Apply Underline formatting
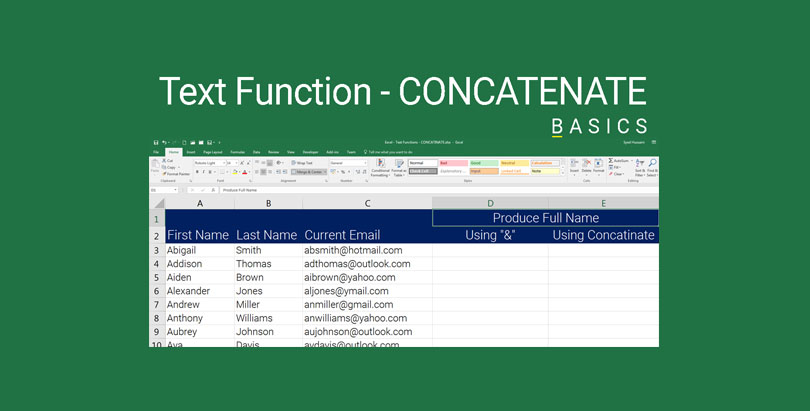The width and height of the screenshot is (810, 411). tap(210, 172)
